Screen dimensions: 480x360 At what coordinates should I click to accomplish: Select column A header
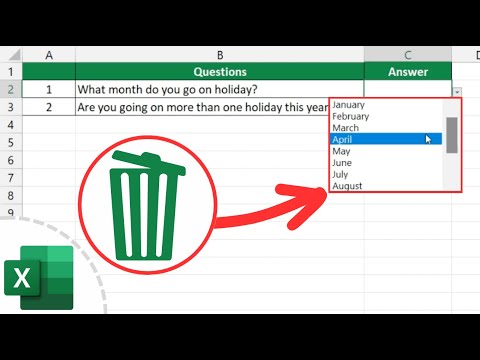pyautogui.click(x=49, y=55)
